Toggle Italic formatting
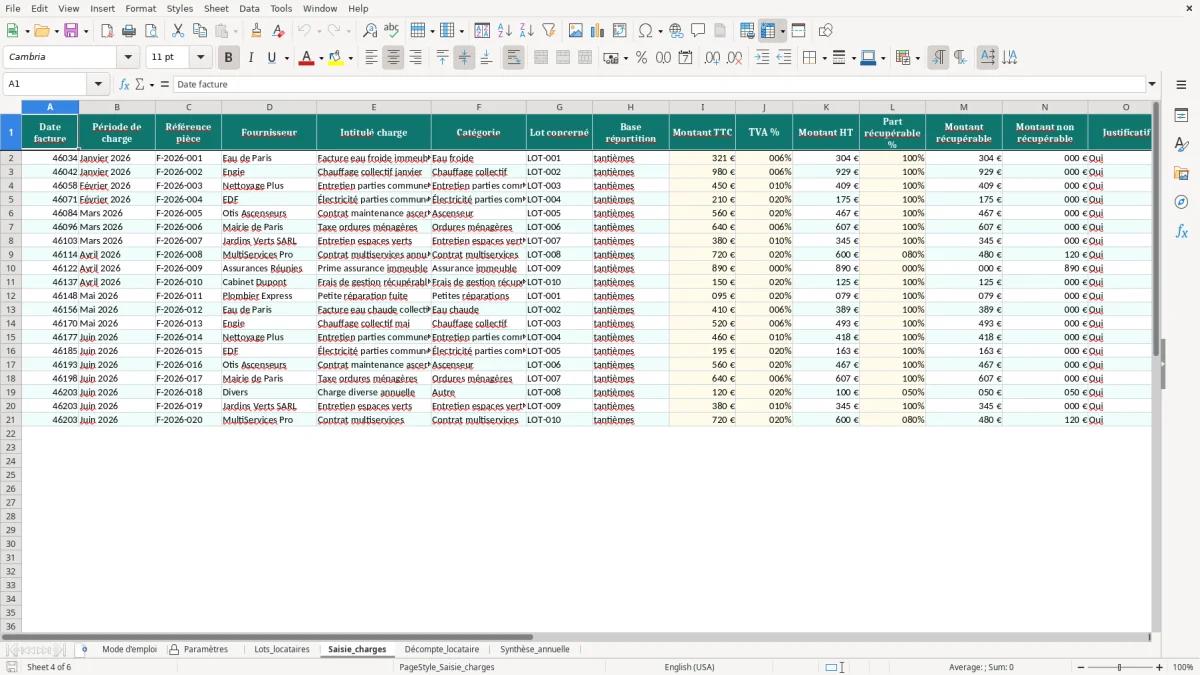The image size is (1200, 675). [x=250, y=58]
